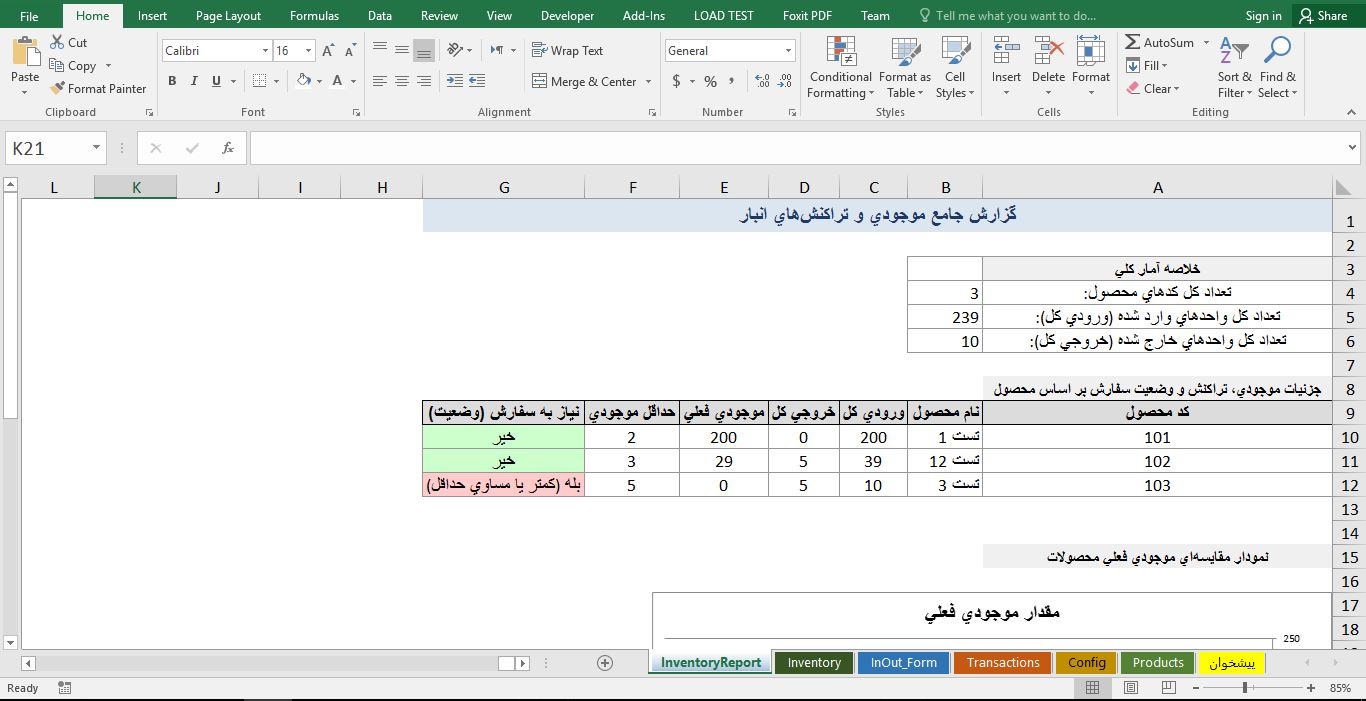Screen dimensions: 1366x701
Task: Open the Transactions sheet tab
Action: (x=1002, y=662)
